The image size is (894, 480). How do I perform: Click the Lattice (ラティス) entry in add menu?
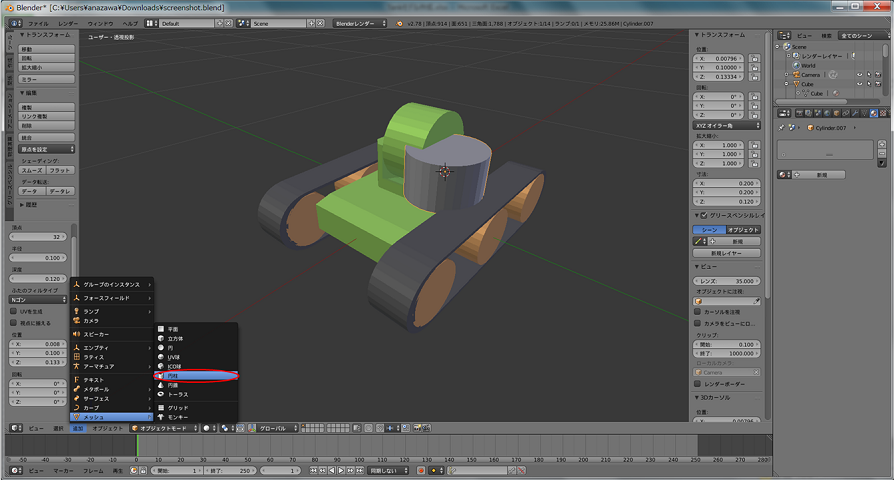coord(94,357)
